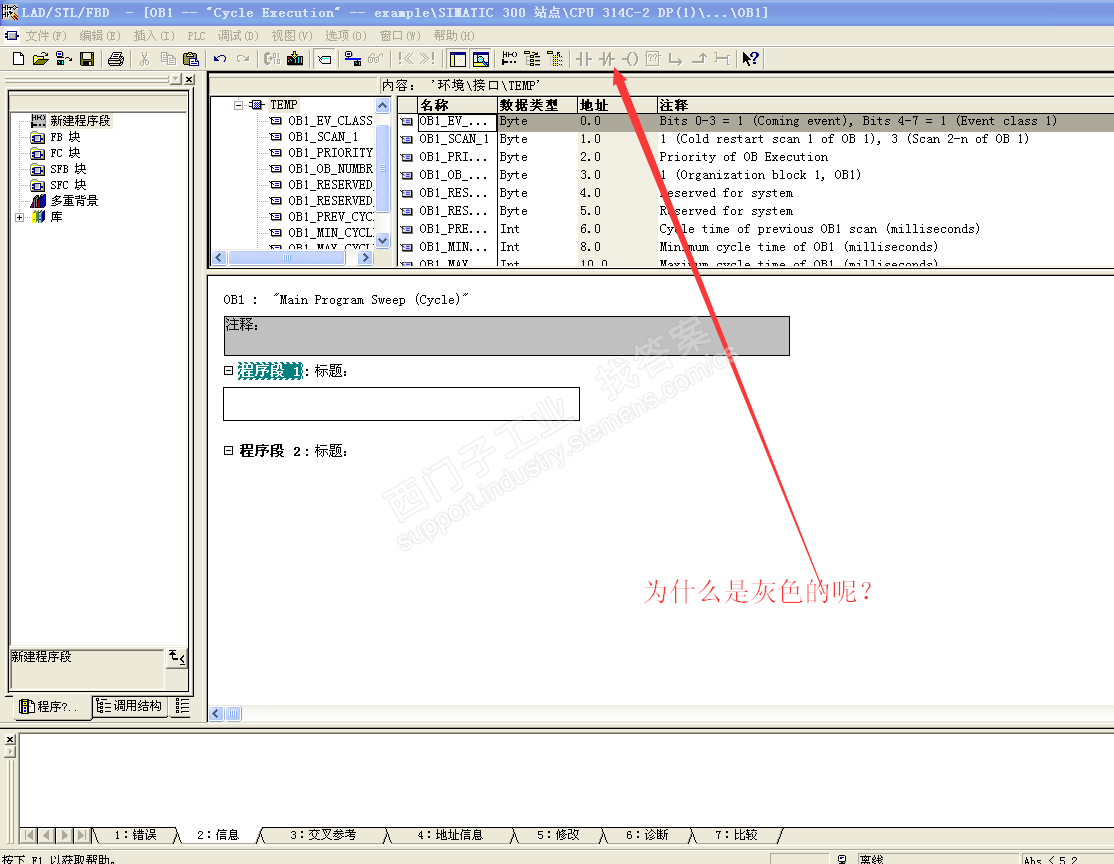This screenshot has height=864, width=1114.
Task: Open the 选项(O) menu
Action: click(x=345, y=36)
